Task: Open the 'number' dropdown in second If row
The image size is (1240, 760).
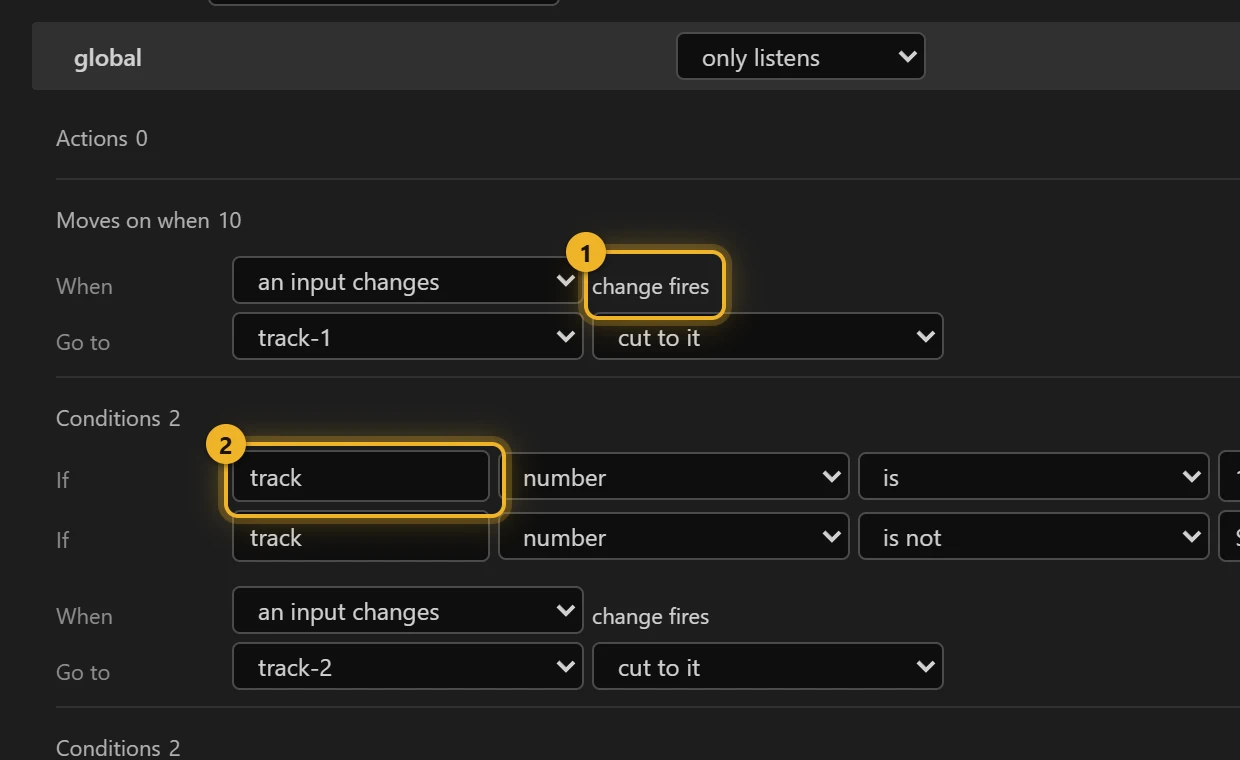Action: [673, 537]
